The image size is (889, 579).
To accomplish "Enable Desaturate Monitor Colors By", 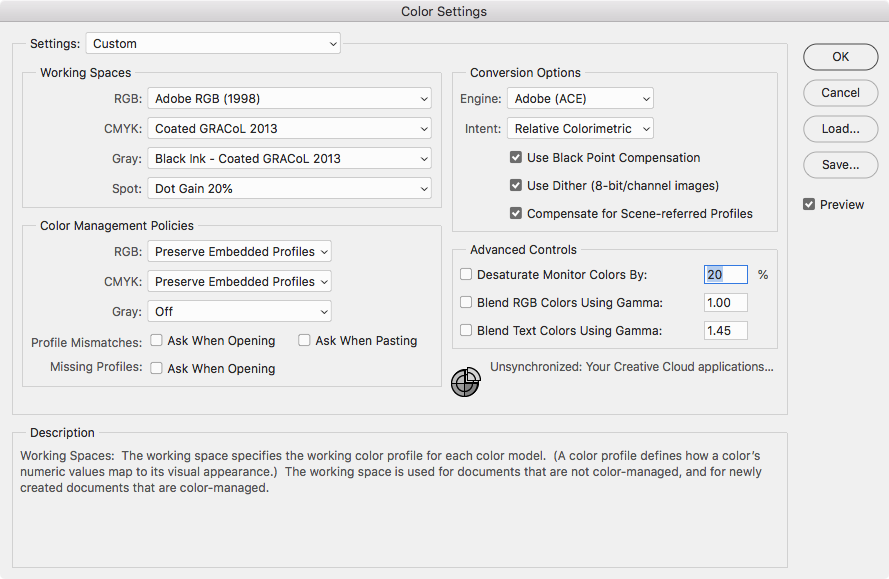I will tap(466, 274).
